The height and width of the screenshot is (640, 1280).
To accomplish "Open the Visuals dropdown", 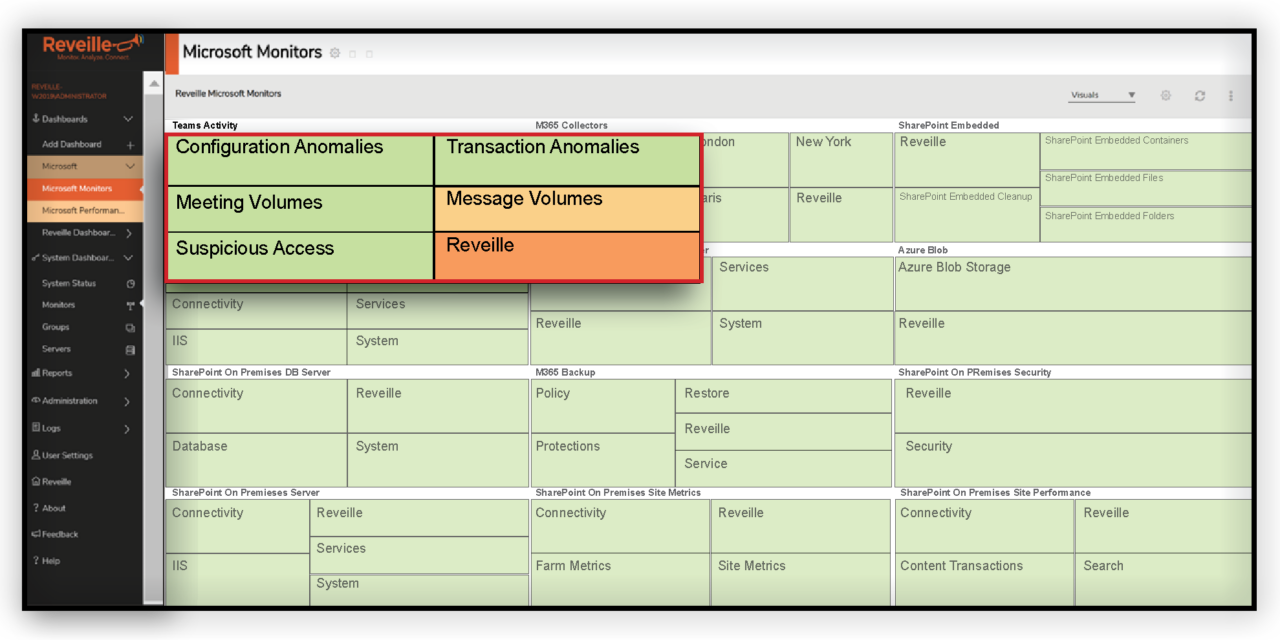I will click(x=1102, y=96).
